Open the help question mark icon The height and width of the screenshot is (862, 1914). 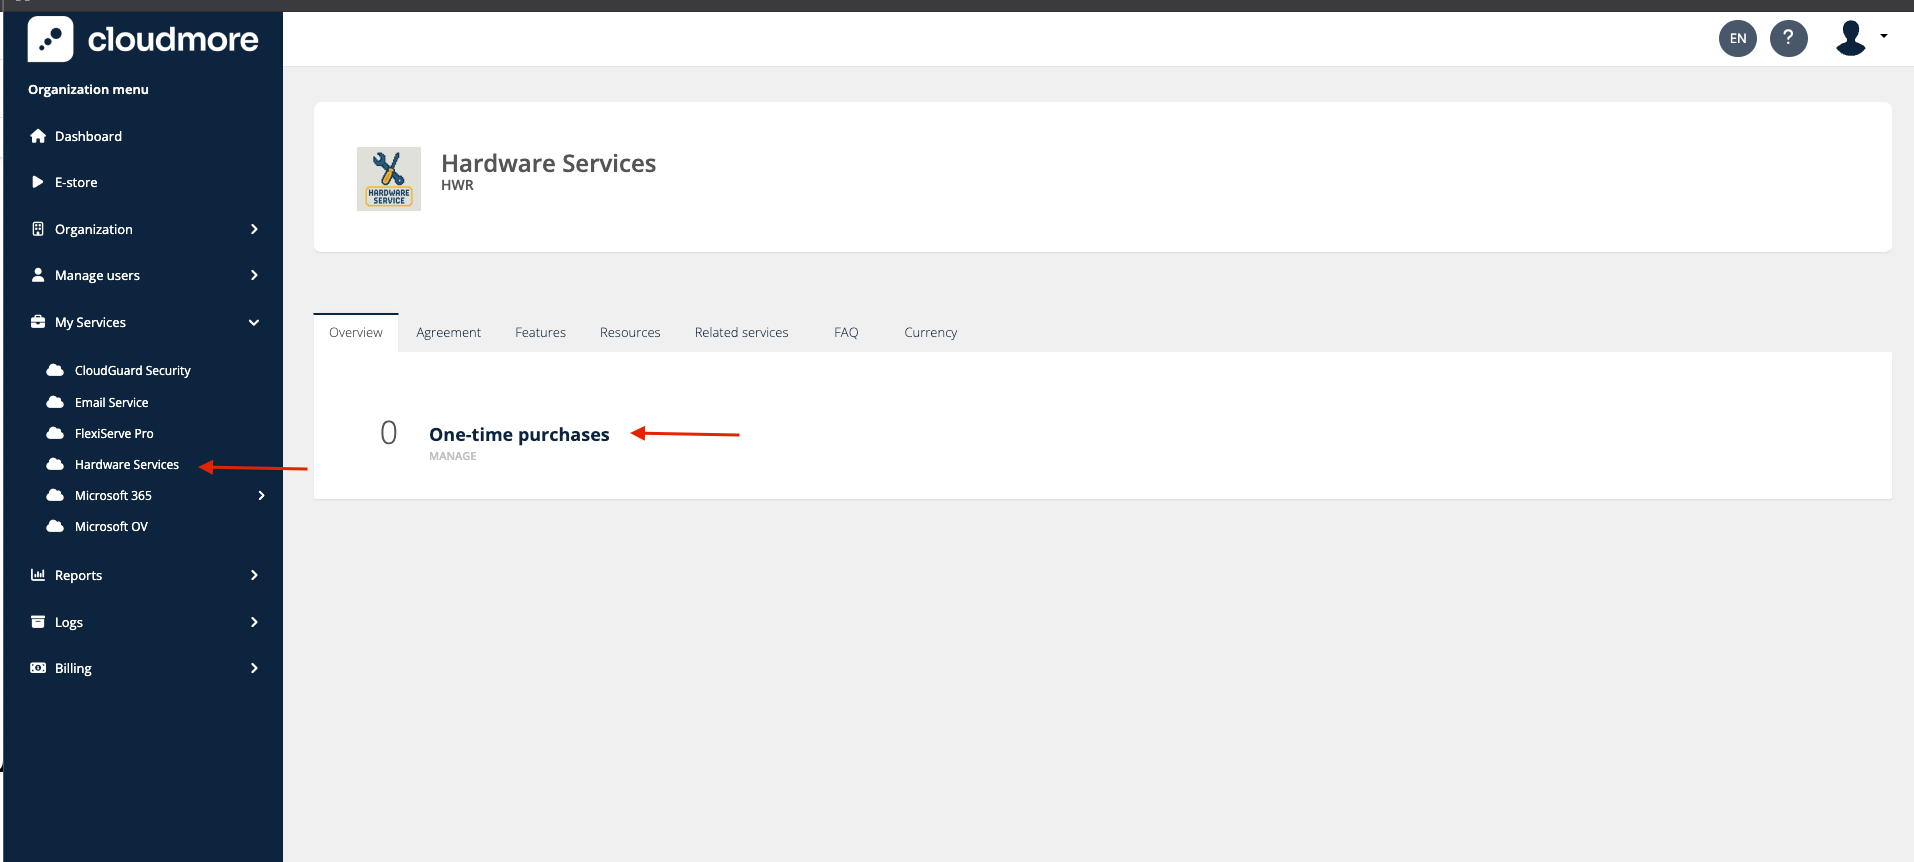tap(1788, 39)
